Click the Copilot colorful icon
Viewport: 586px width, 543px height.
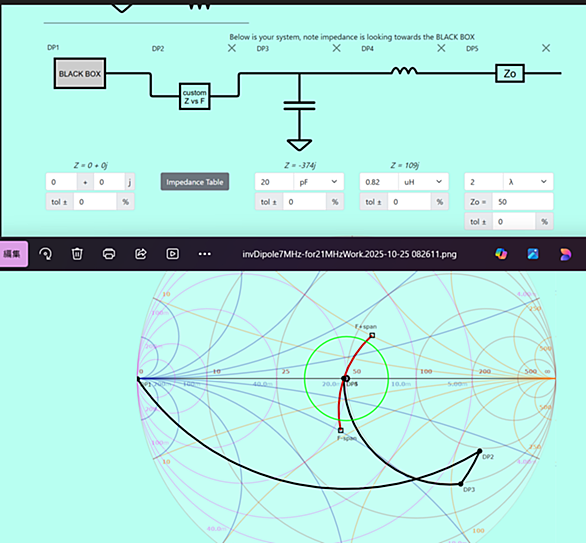[501, 254]
